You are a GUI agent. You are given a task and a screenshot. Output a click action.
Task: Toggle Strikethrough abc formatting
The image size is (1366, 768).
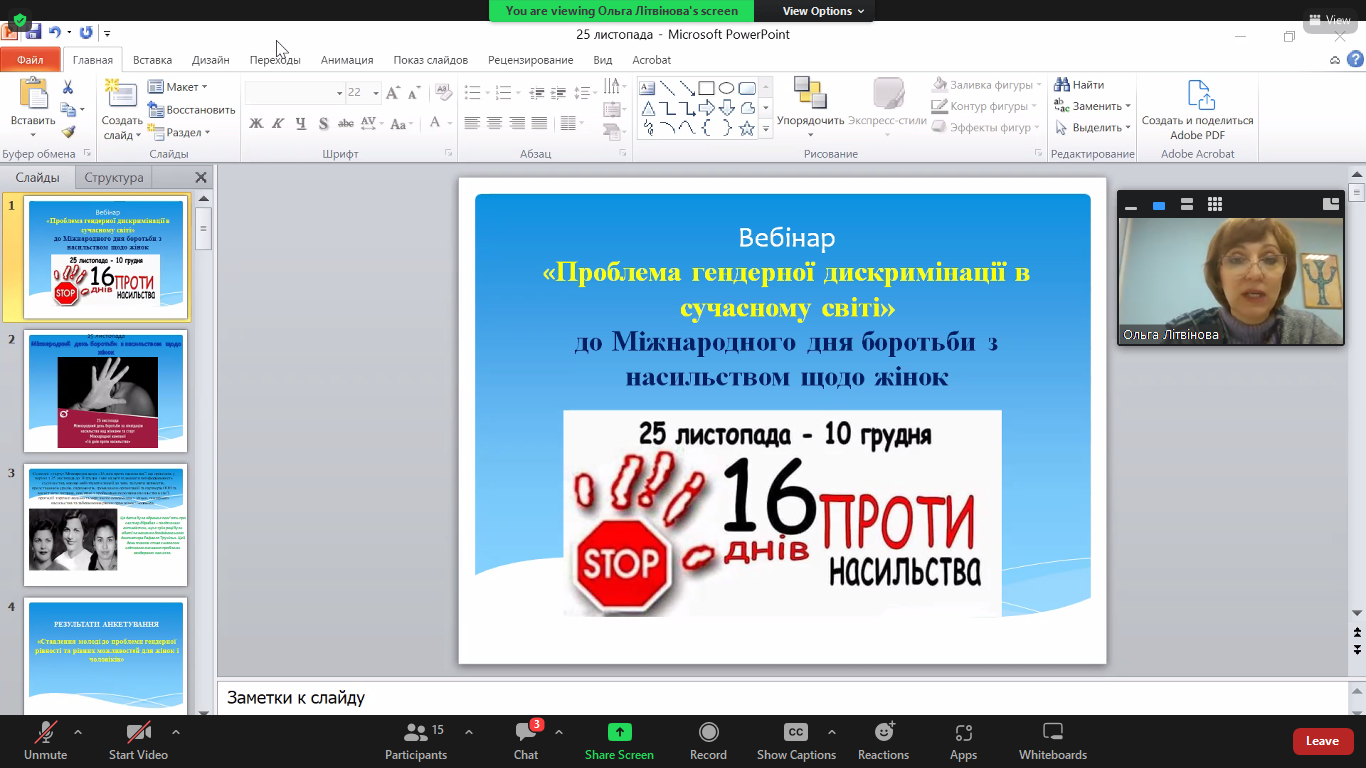(346, 124)
